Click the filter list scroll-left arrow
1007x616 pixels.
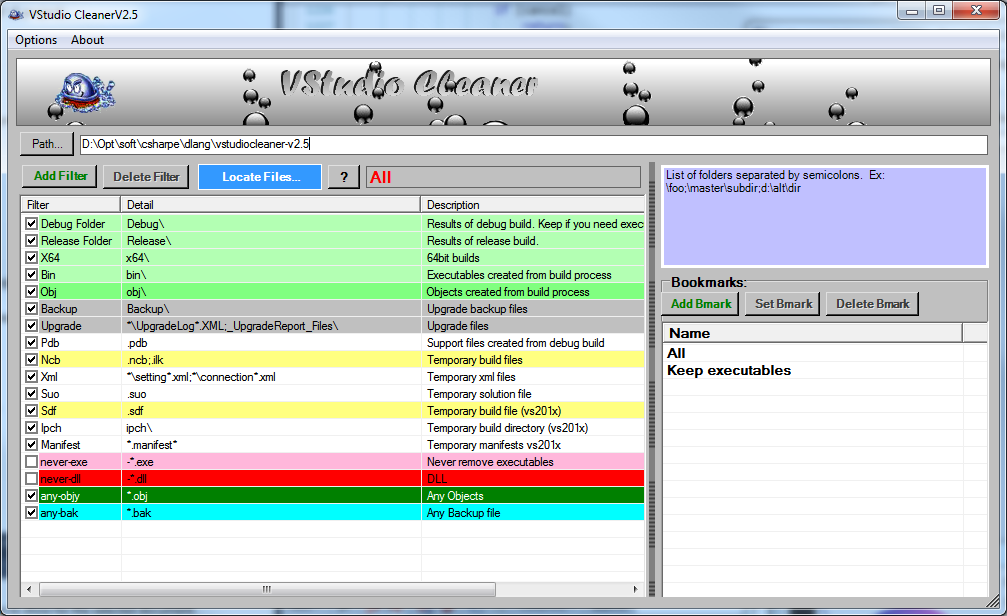point(29,589)
